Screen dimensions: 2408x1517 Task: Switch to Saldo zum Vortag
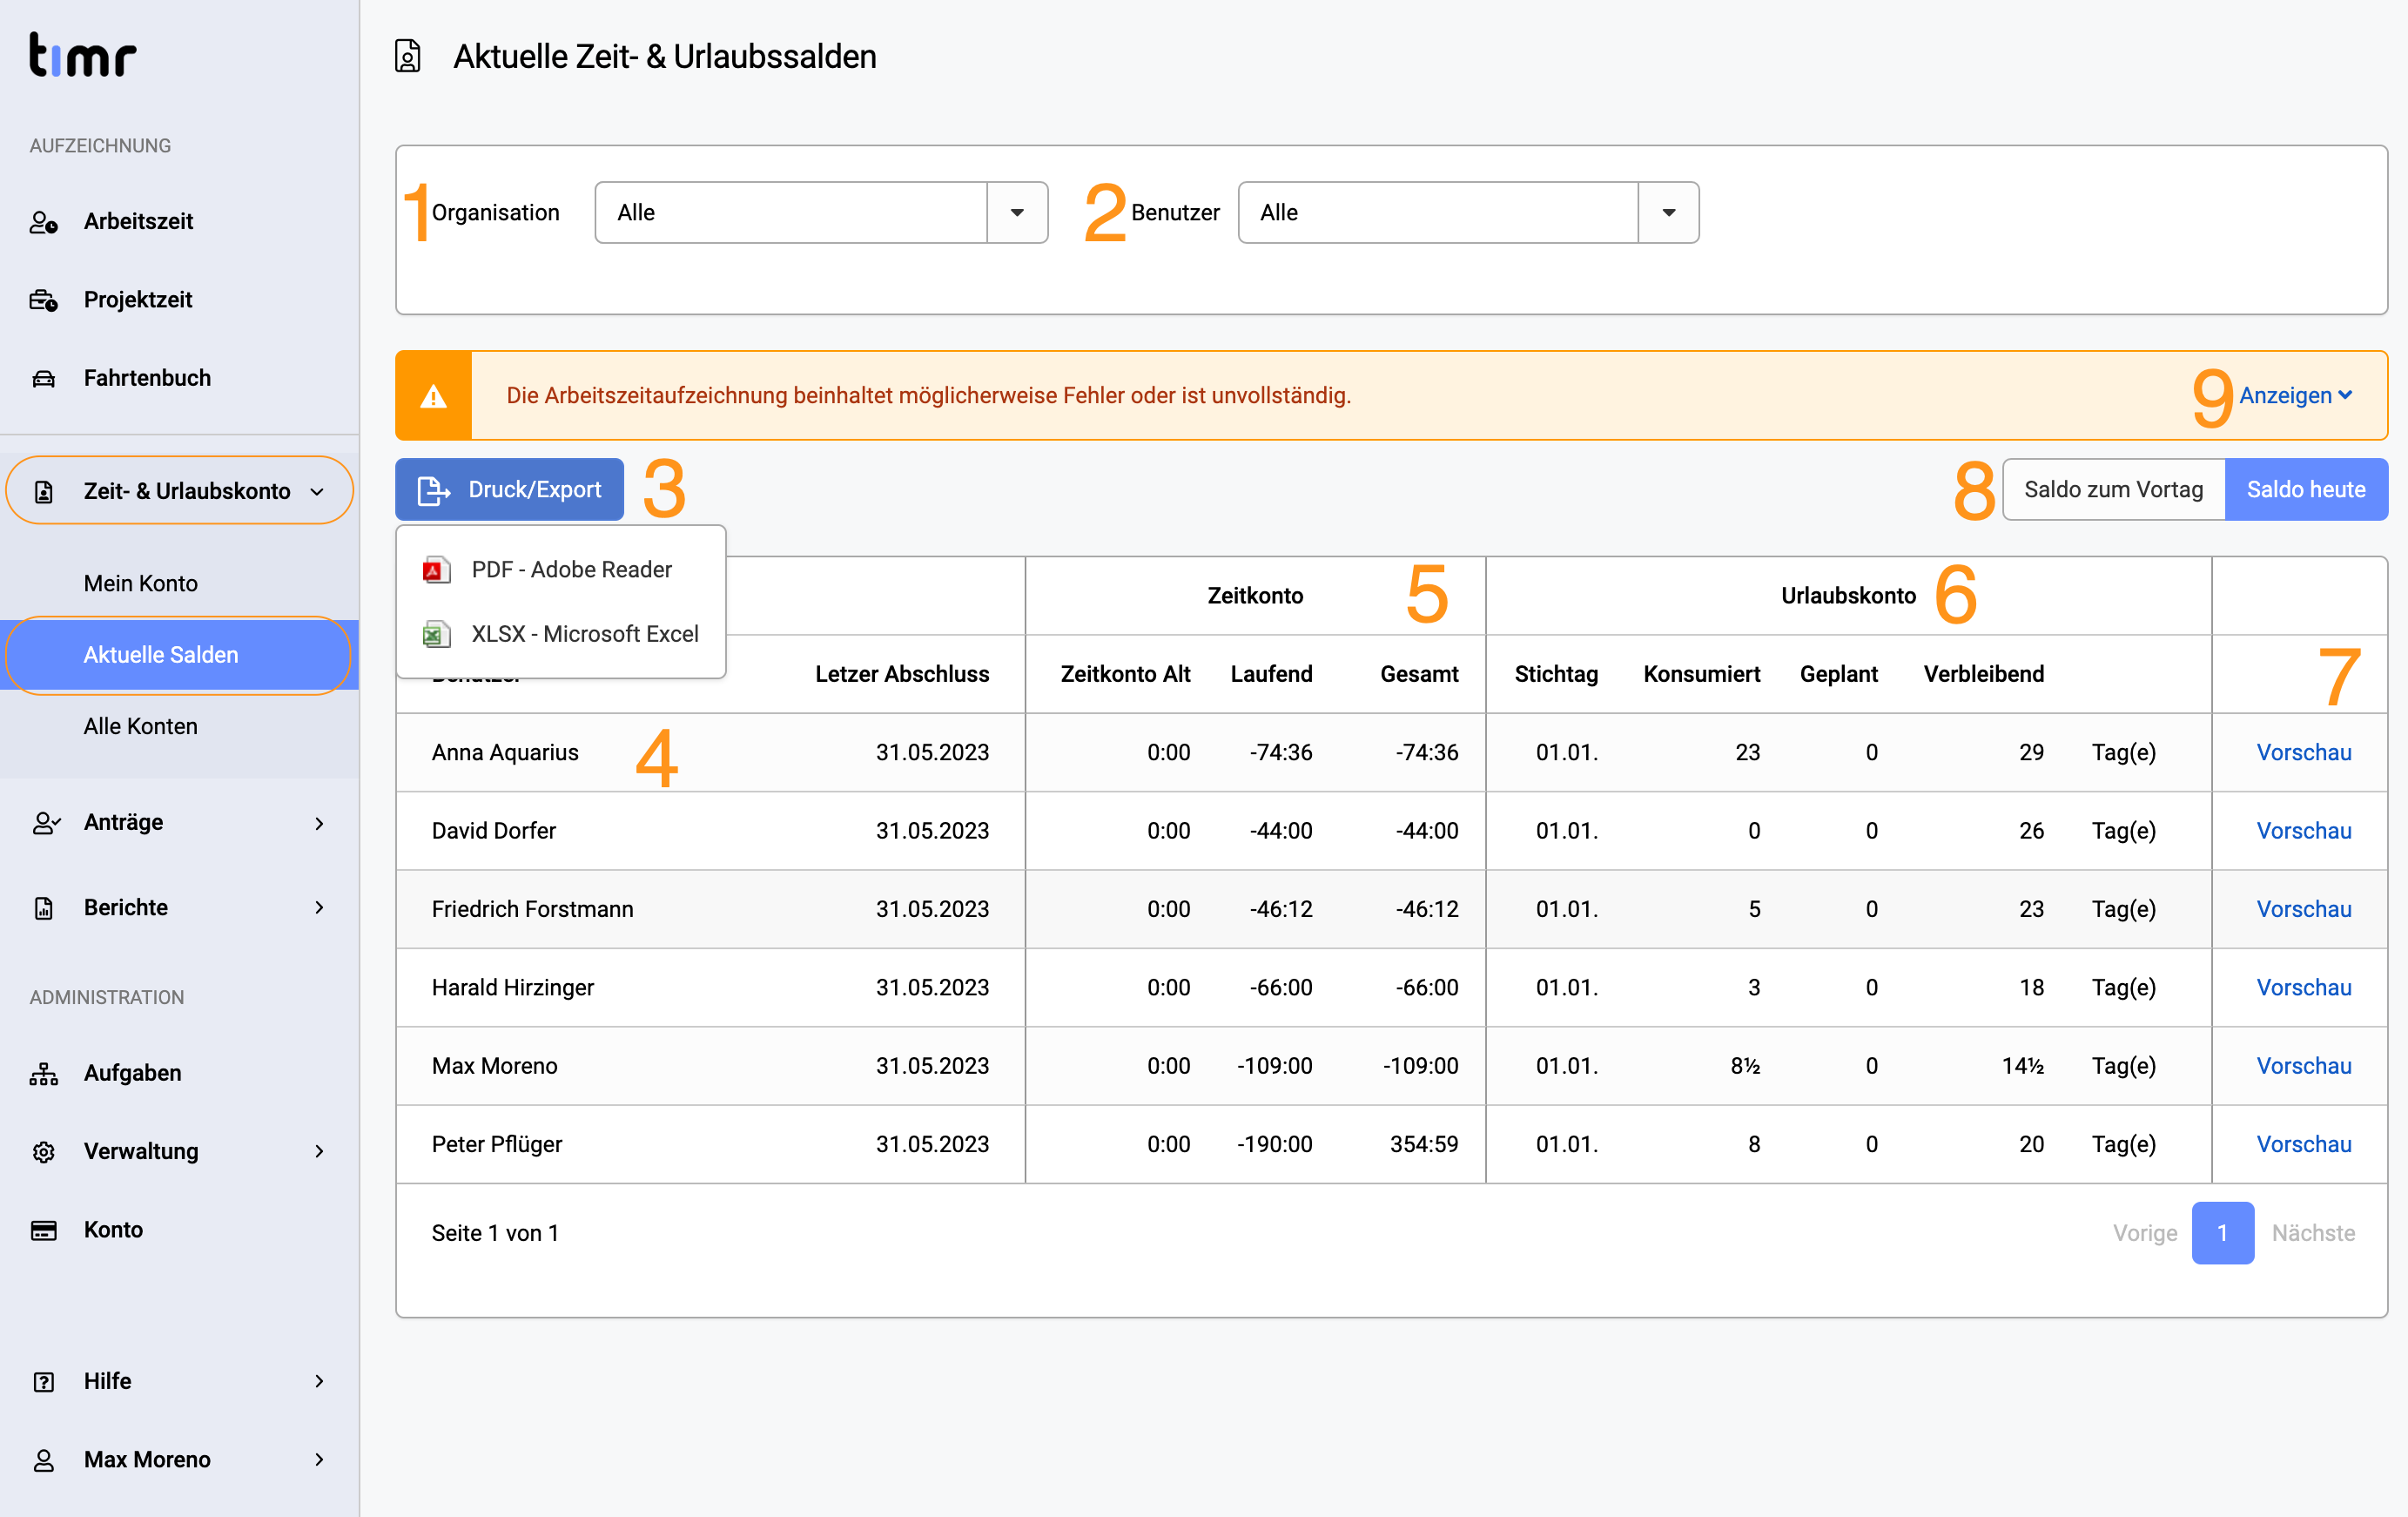(x=2113, y=489)
